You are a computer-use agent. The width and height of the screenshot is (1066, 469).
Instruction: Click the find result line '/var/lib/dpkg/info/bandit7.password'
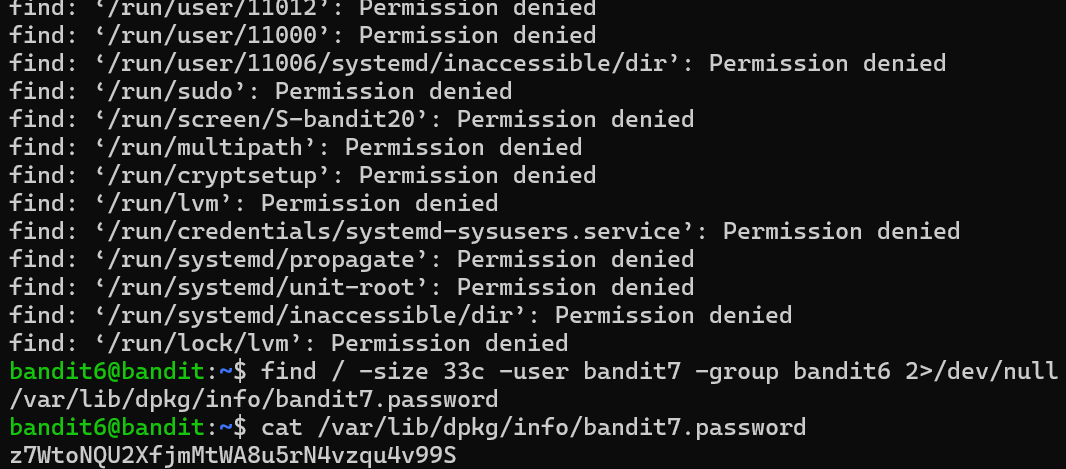tap(253, 400)
